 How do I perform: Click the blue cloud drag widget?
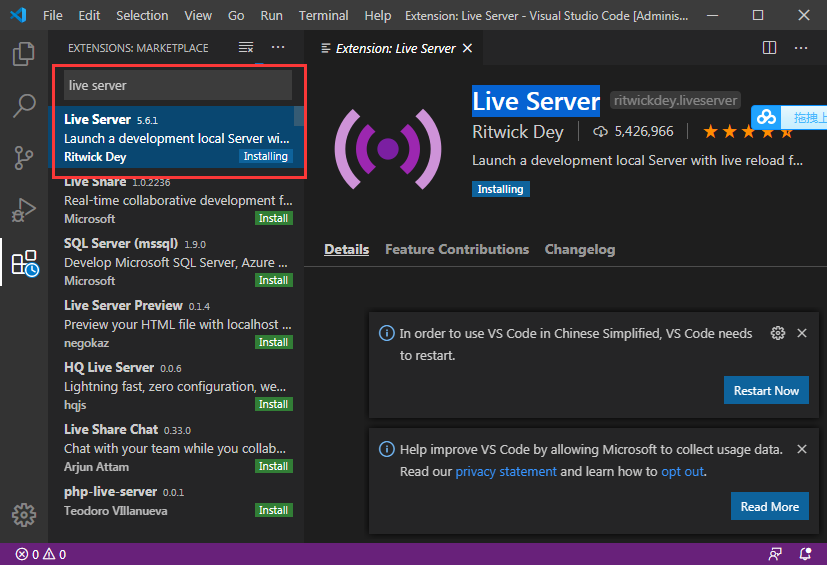click(790, 117)
